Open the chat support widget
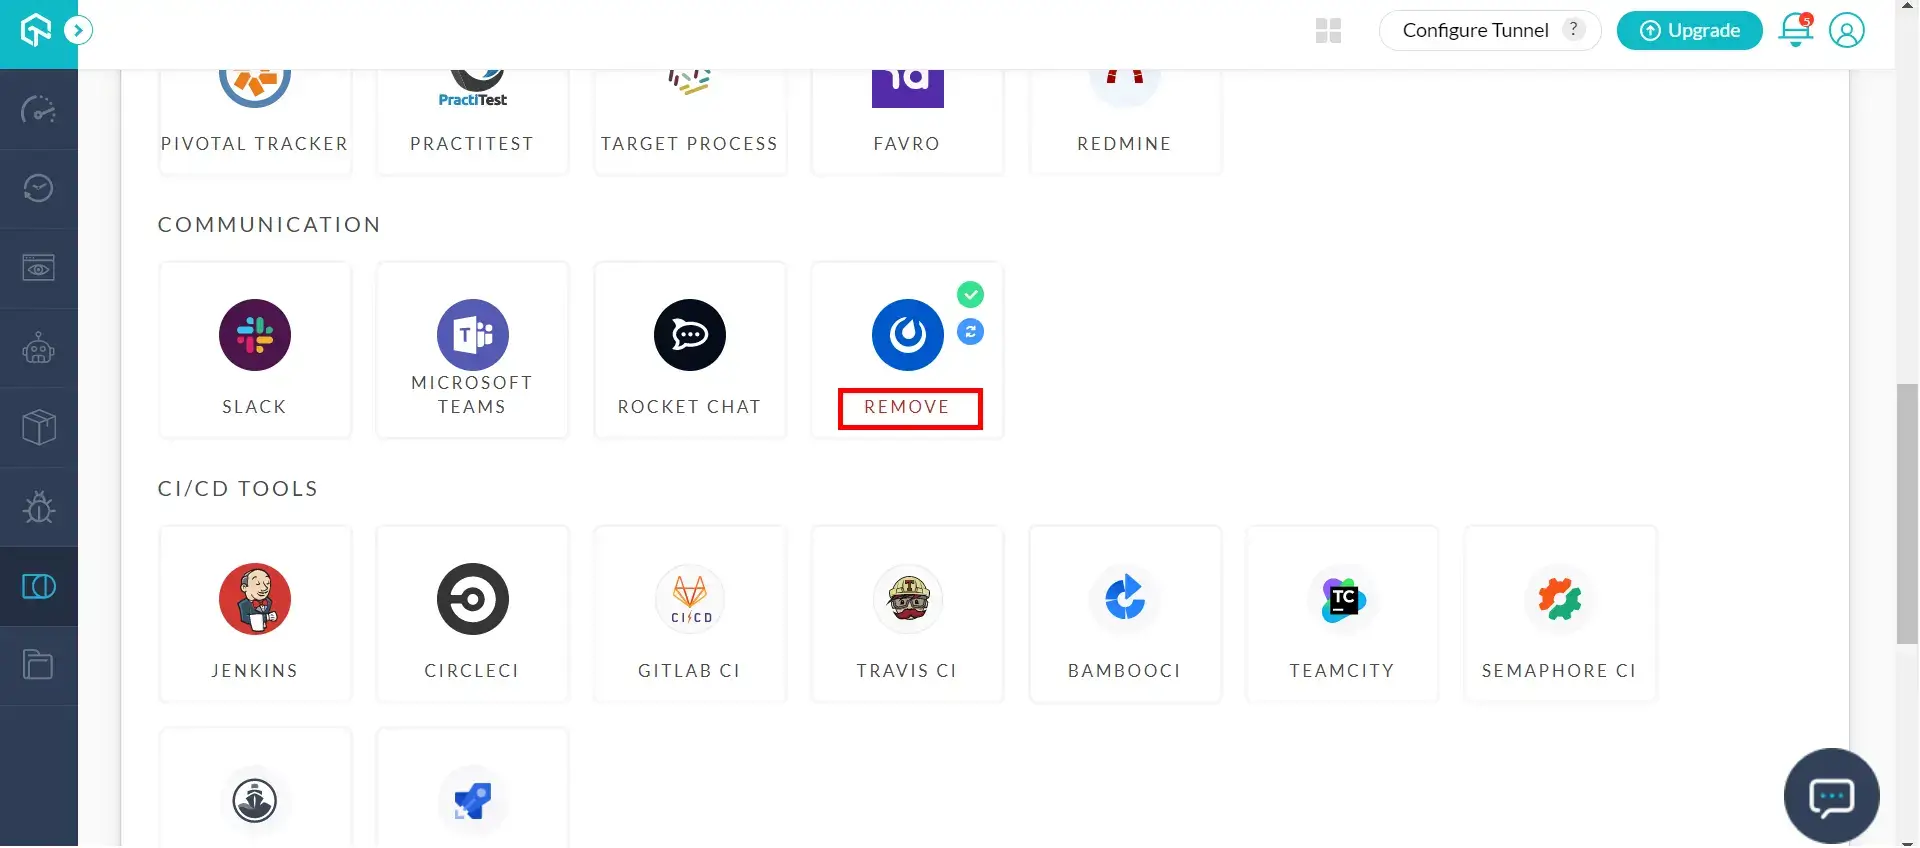Screen dimensions: 1920x848 click(1831, 797)
